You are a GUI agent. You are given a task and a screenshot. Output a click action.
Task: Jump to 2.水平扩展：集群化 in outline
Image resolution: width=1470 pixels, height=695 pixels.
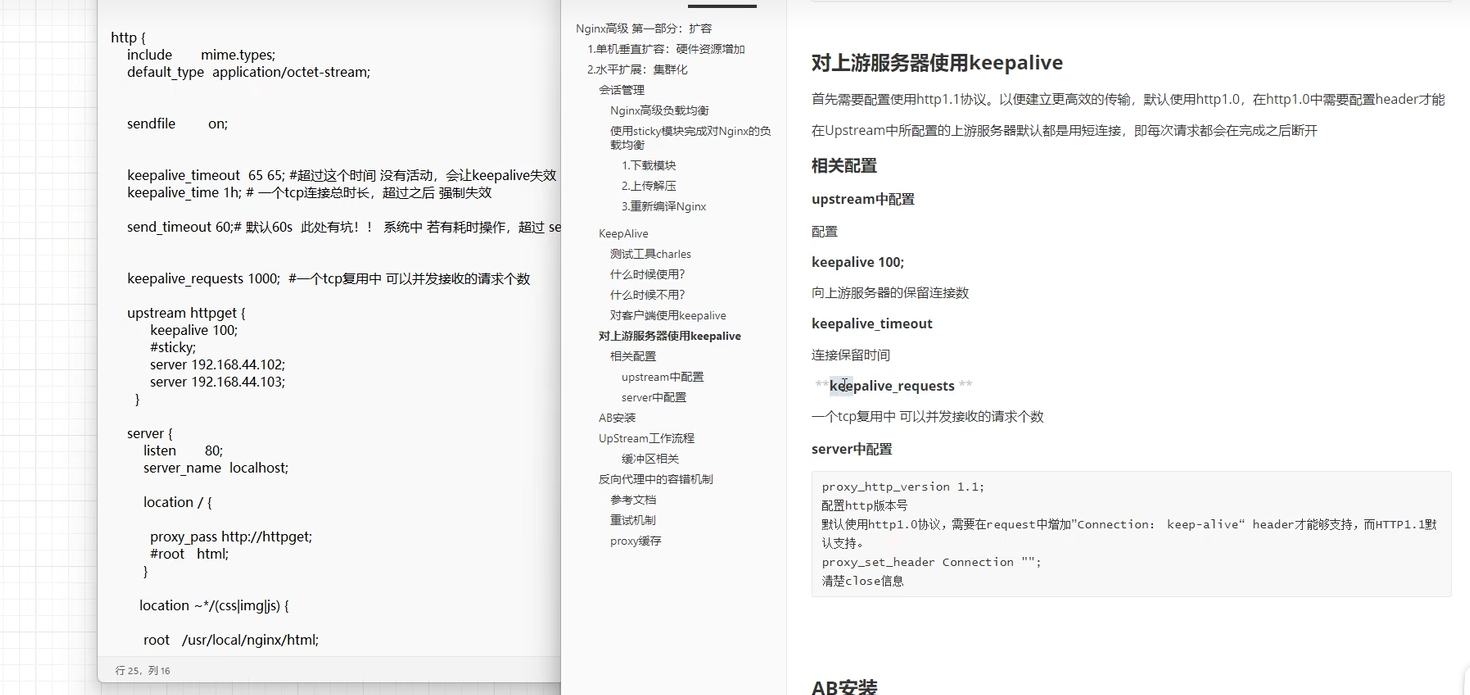click(637, 70)
